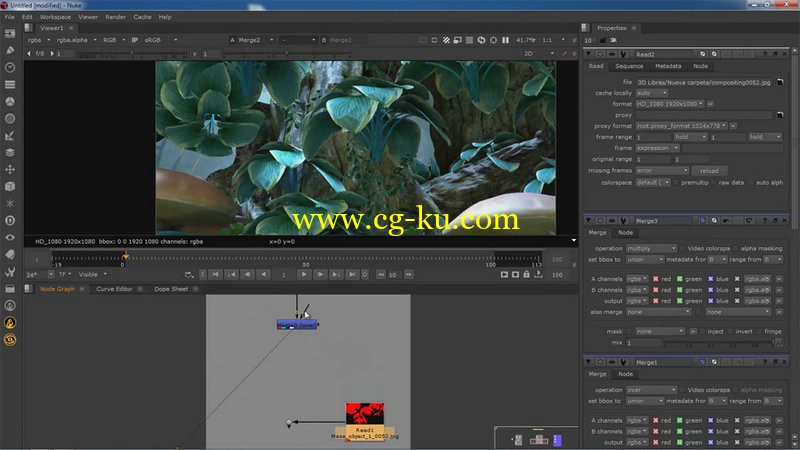
Task: Open the cache locally auto dropdown
Action: (x=652, y=93)
